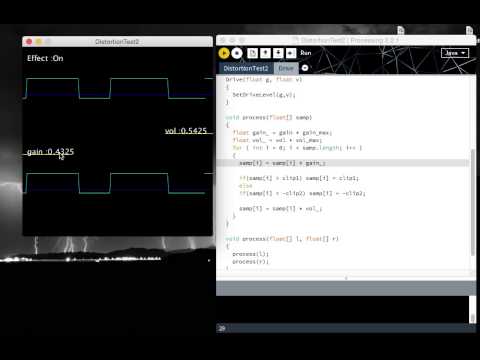Switch to the Drive tab

click(286, 68)
